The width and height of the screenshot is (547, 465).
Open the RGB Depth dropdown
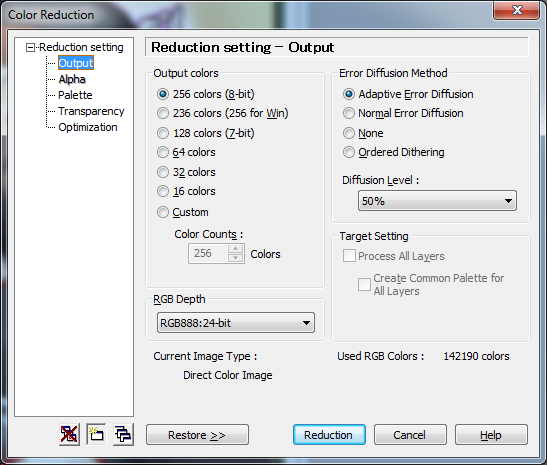pyautogui.click(x=236, y=323)
